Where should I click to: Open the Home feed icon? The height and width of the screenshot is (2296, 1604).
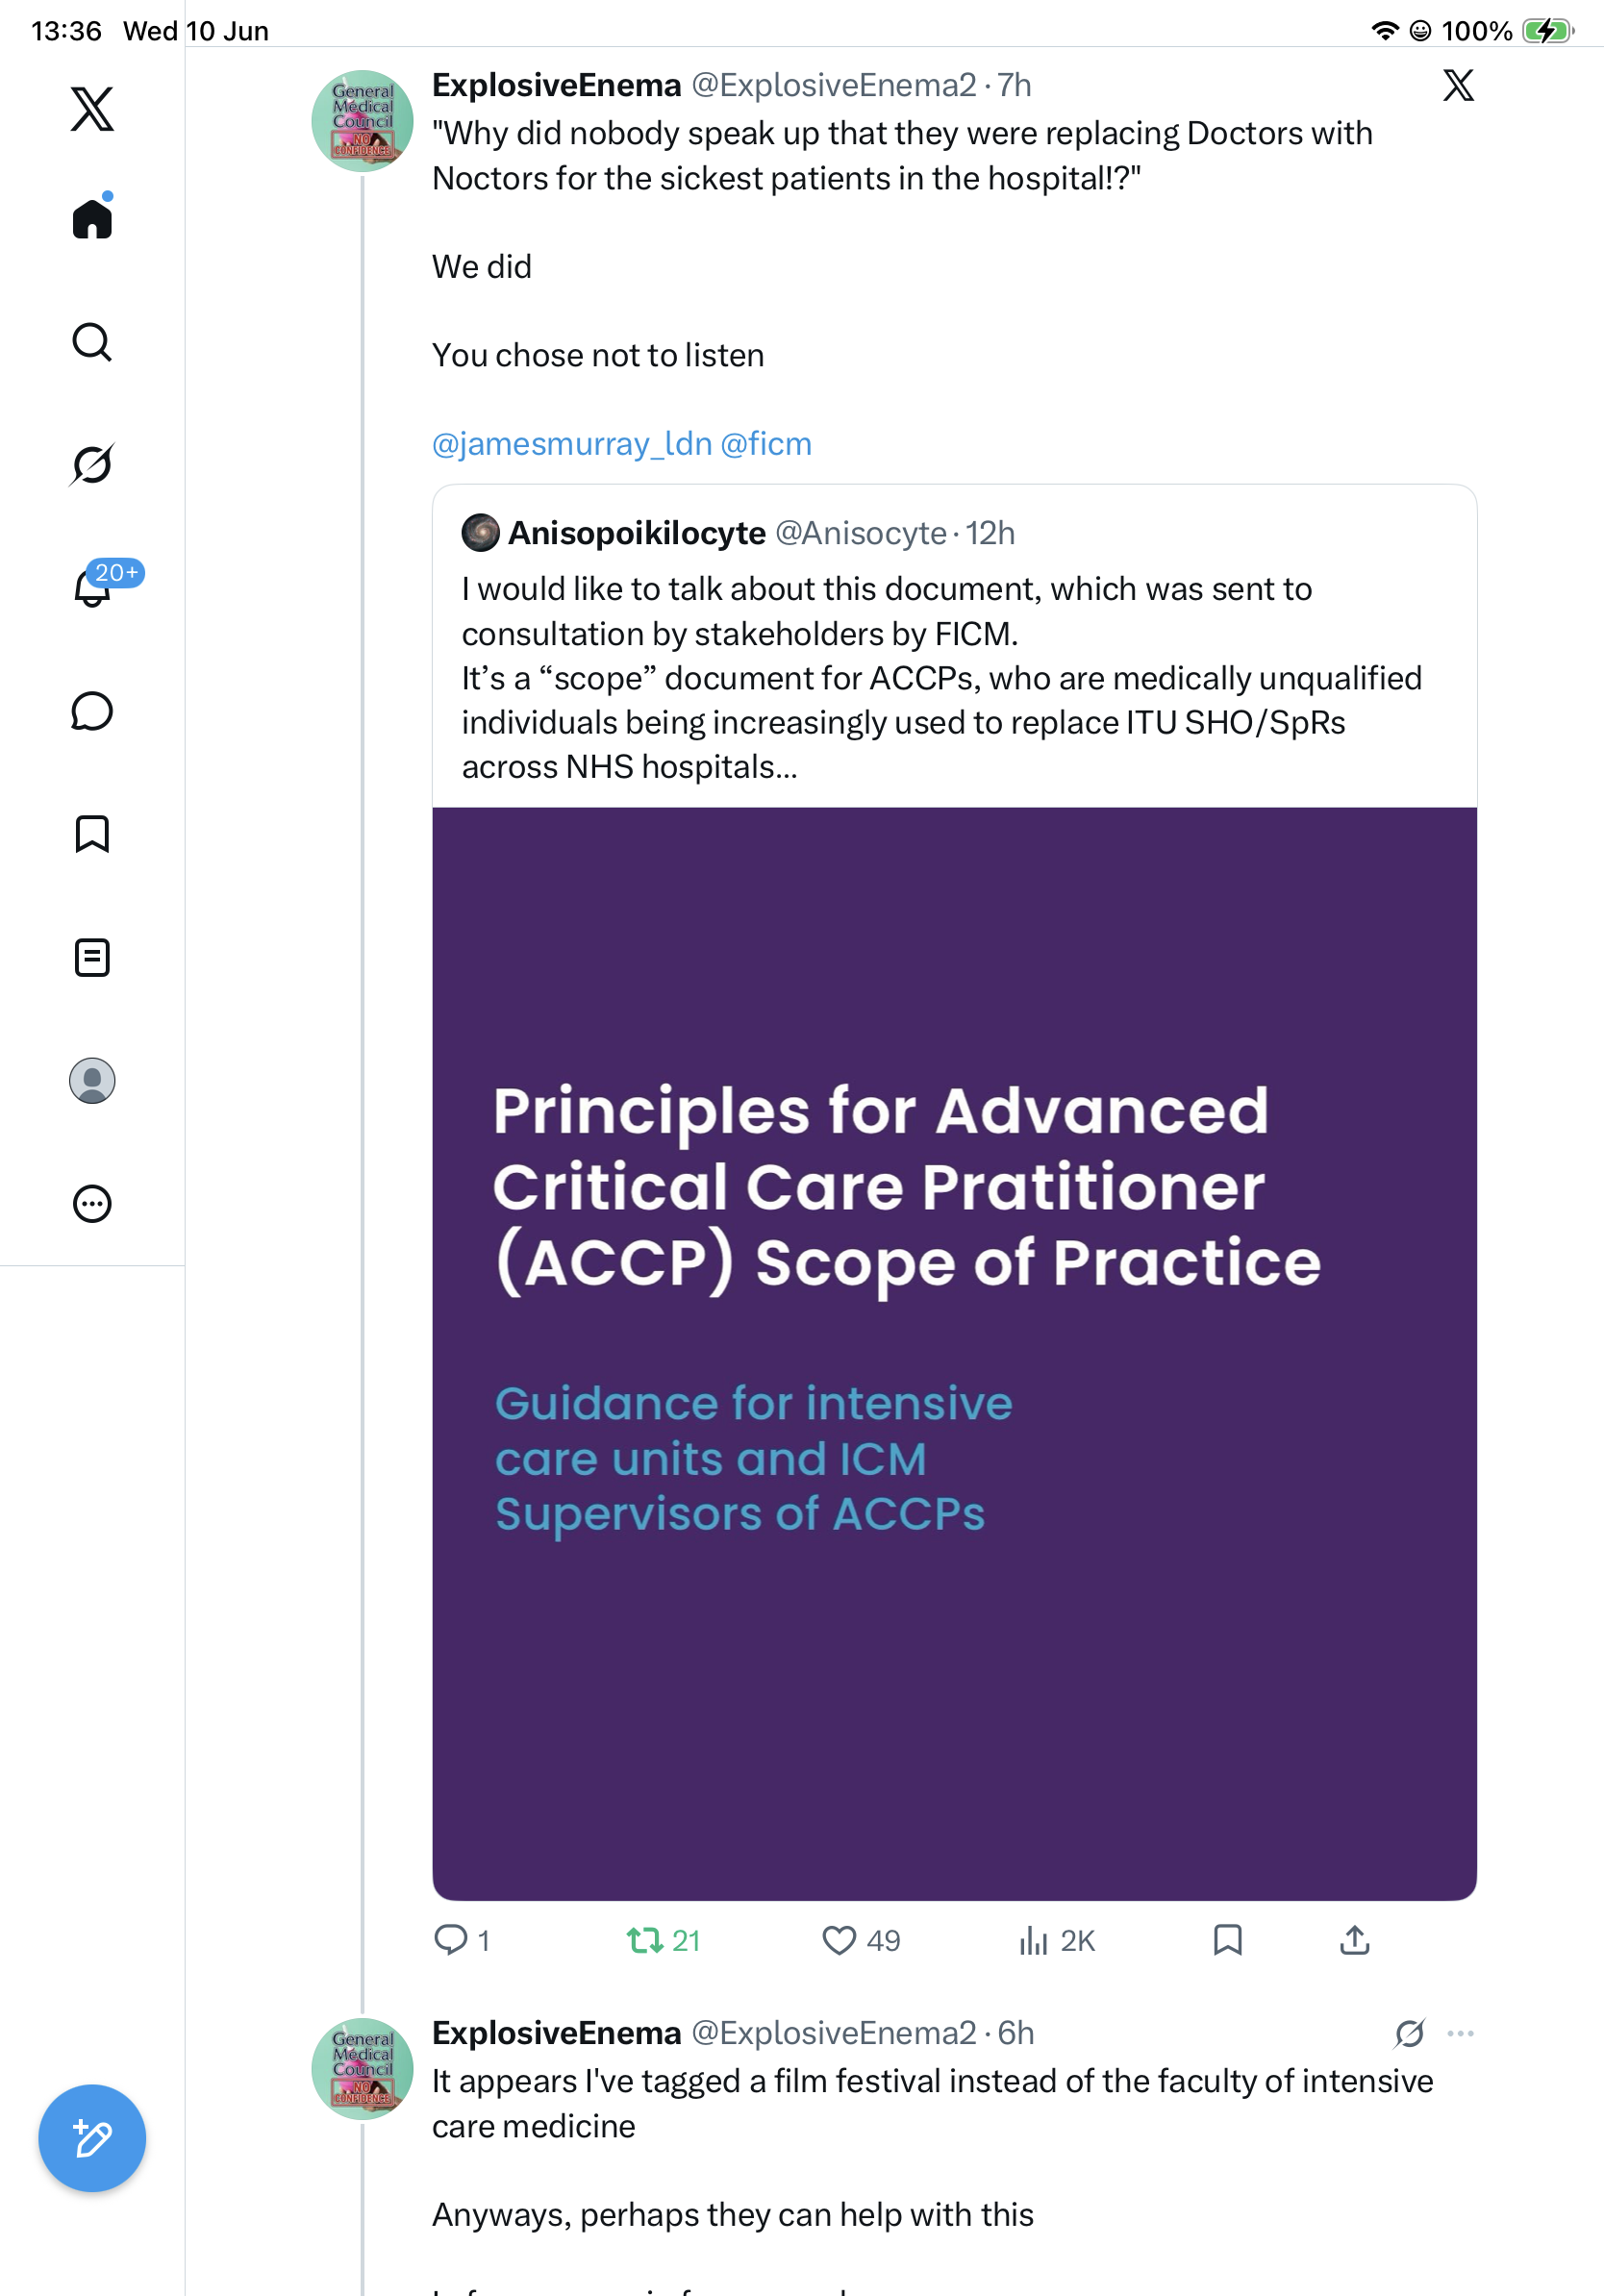pyautogui.click(x=92, y=217)
